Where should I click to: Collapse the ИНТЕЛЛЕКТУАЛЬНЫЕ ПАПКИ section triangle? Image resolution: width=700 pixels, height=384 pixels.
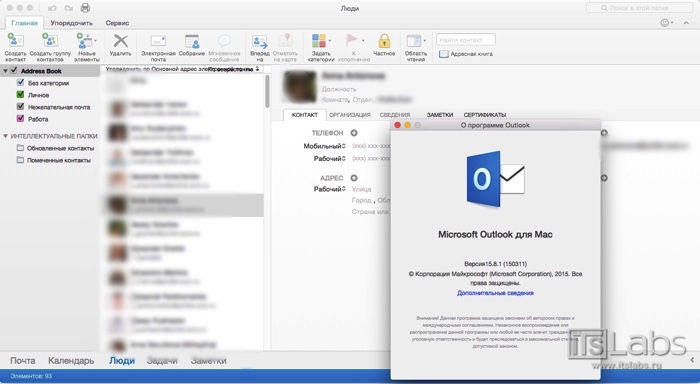coord(5,136)
